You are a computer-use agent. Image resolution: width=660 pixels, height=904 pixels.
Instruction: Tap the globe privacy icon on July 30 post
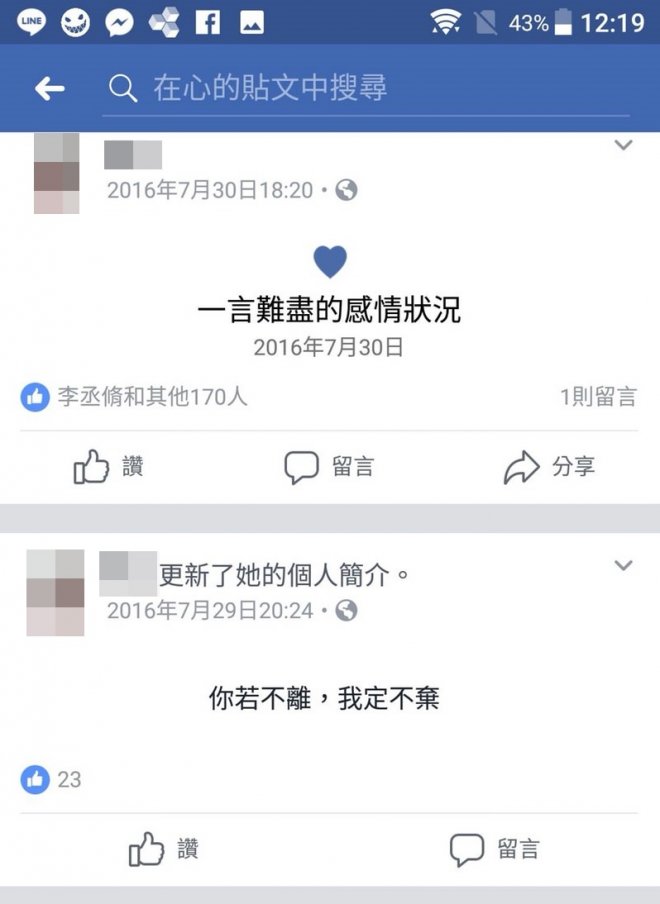click(x=346, y=190)
